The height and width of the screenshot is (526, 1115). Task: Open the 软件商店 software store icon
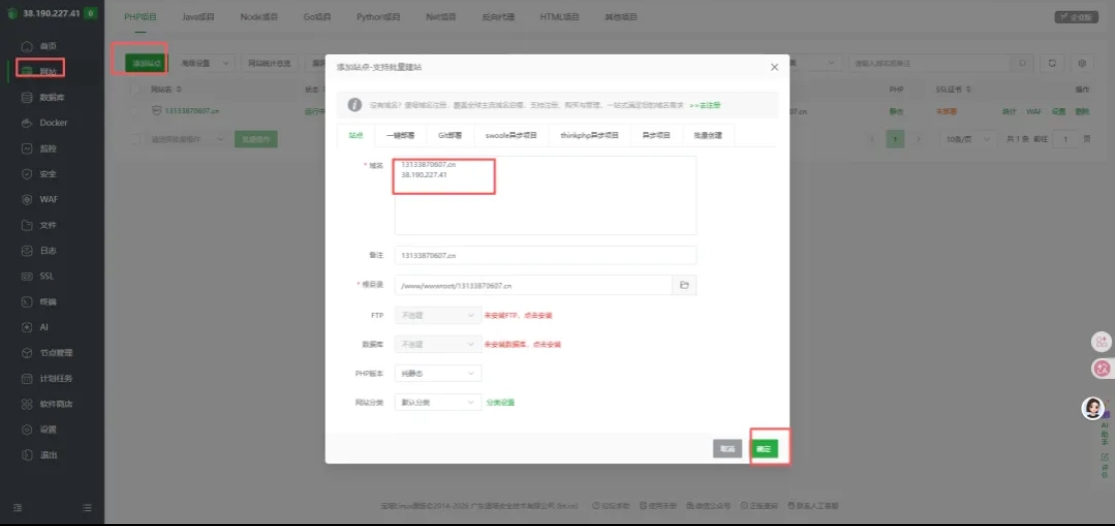[27, 404]
